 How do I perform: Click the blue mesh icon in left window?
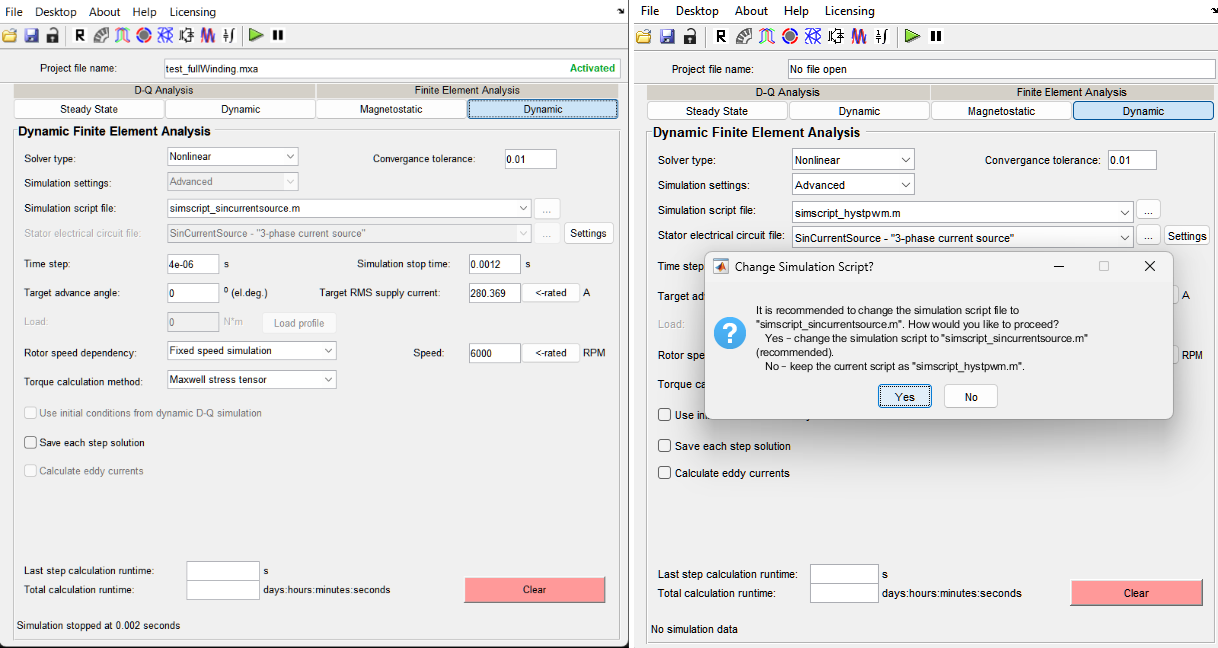[x=165, y=35]
